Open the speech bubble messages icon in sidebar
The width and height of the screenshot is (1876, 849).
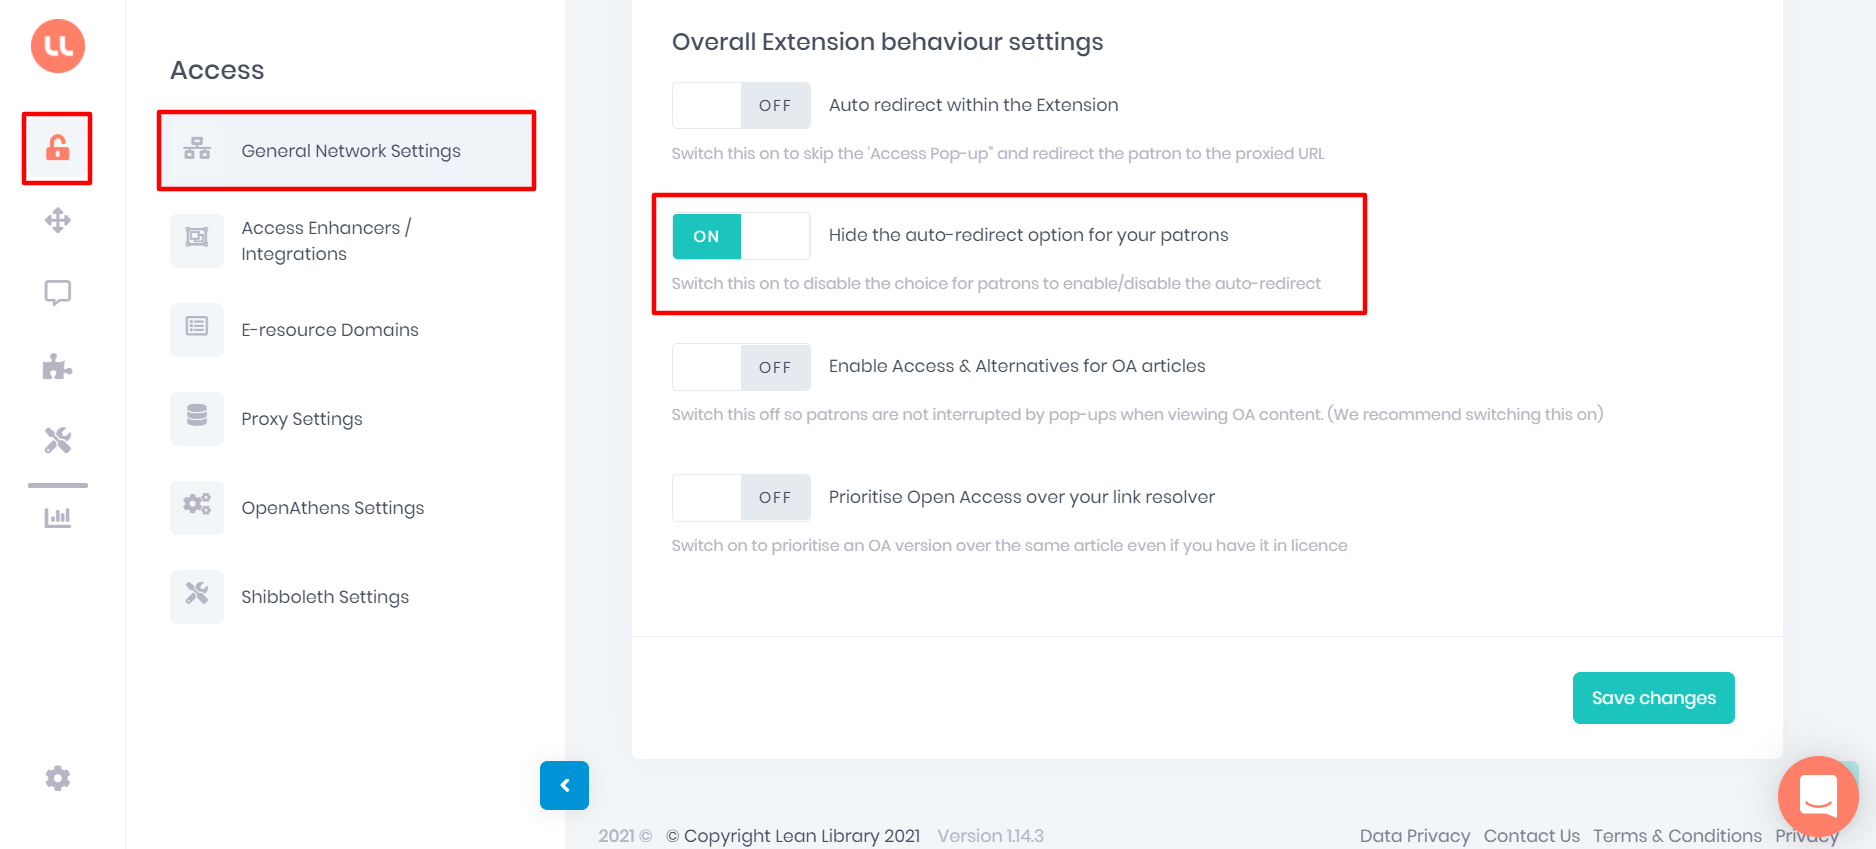[58, 293]
